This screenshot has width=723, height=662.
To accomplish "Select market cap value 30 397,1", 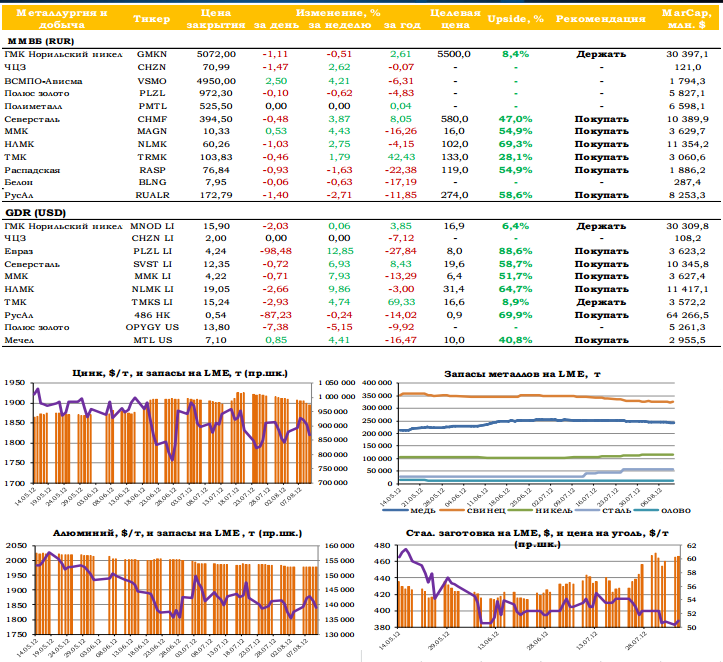I will [x=687, y=54].
